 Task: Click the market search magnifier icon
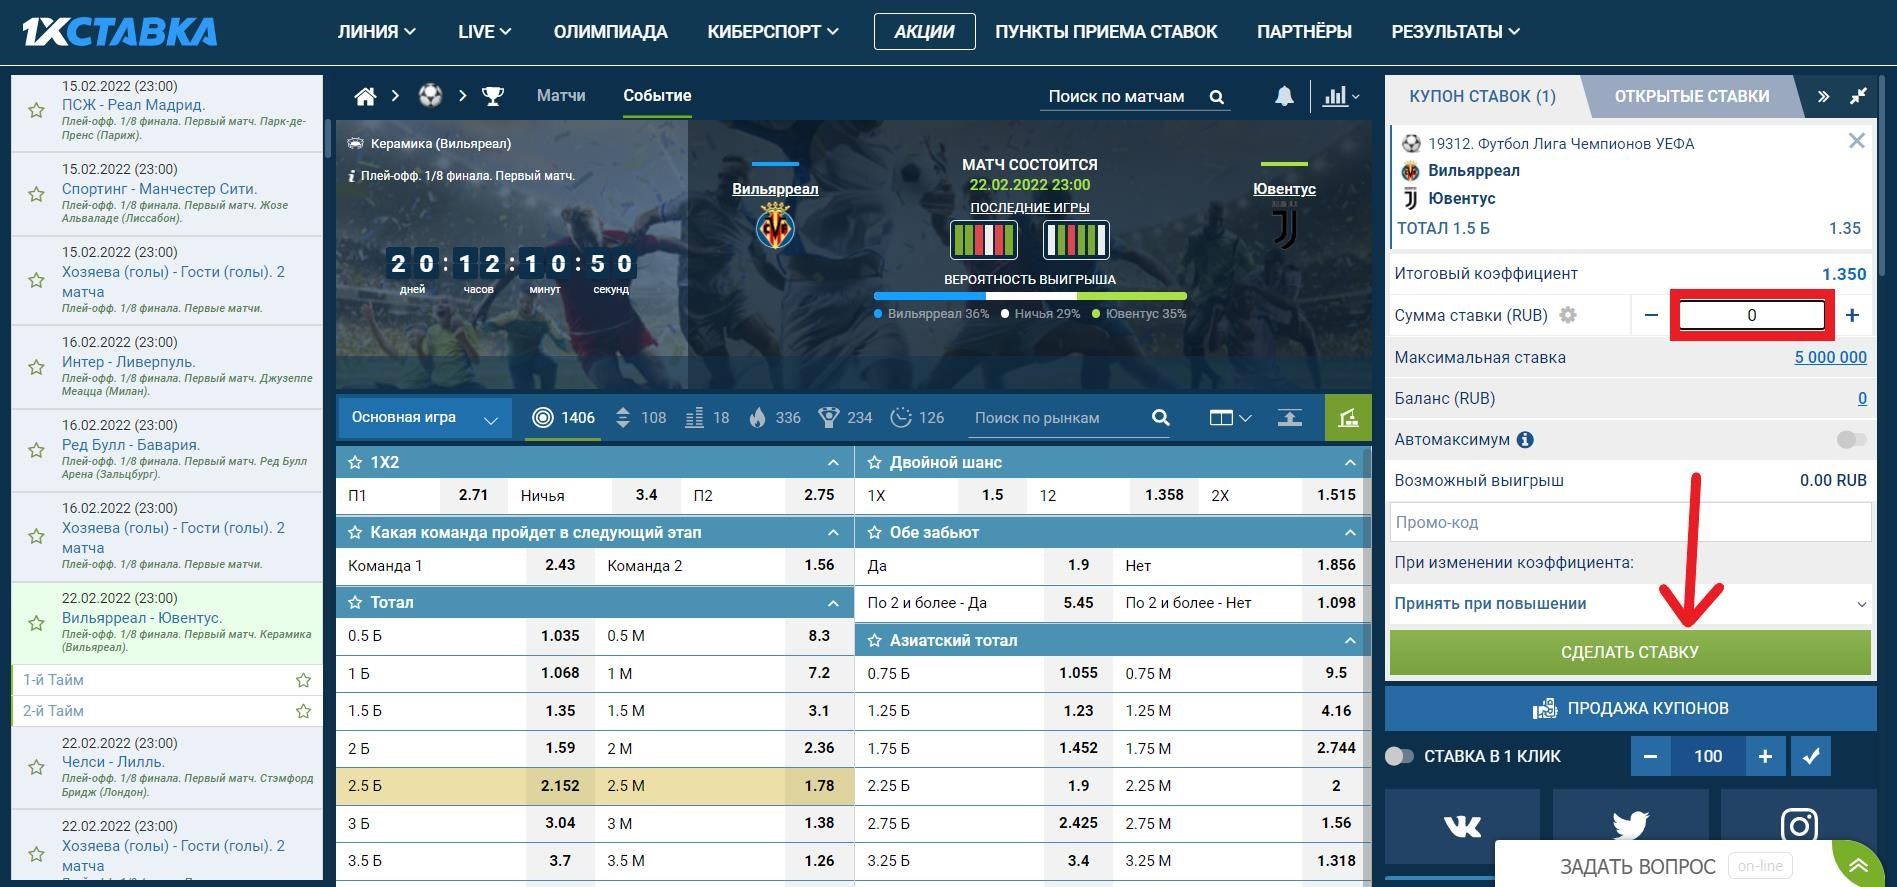coord(1160,417)
